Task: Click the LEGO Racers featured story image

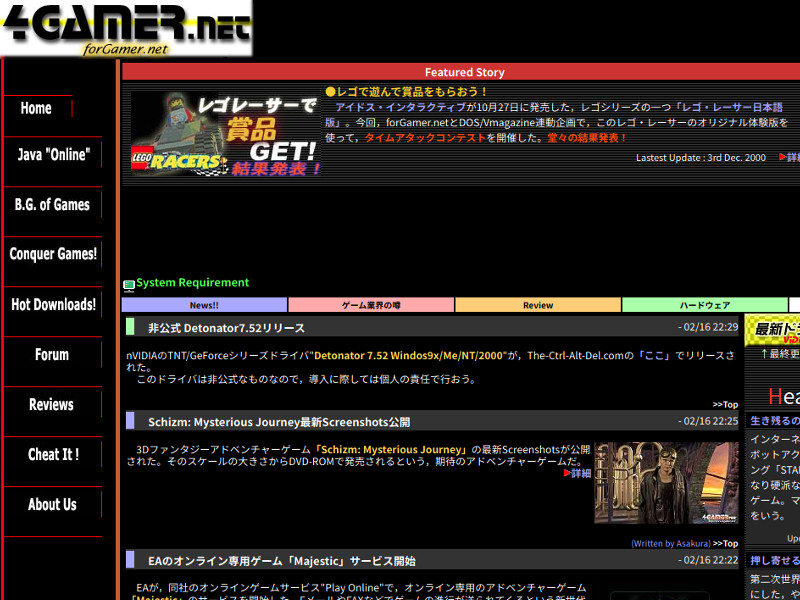Action: [225, 134]
